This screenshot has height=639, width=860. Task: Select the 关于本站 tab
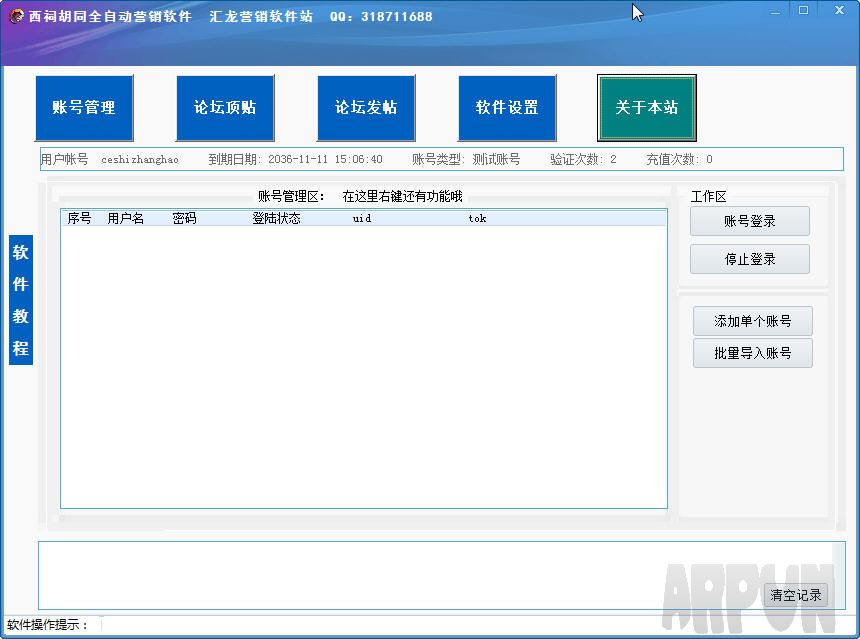pos(647,108)
